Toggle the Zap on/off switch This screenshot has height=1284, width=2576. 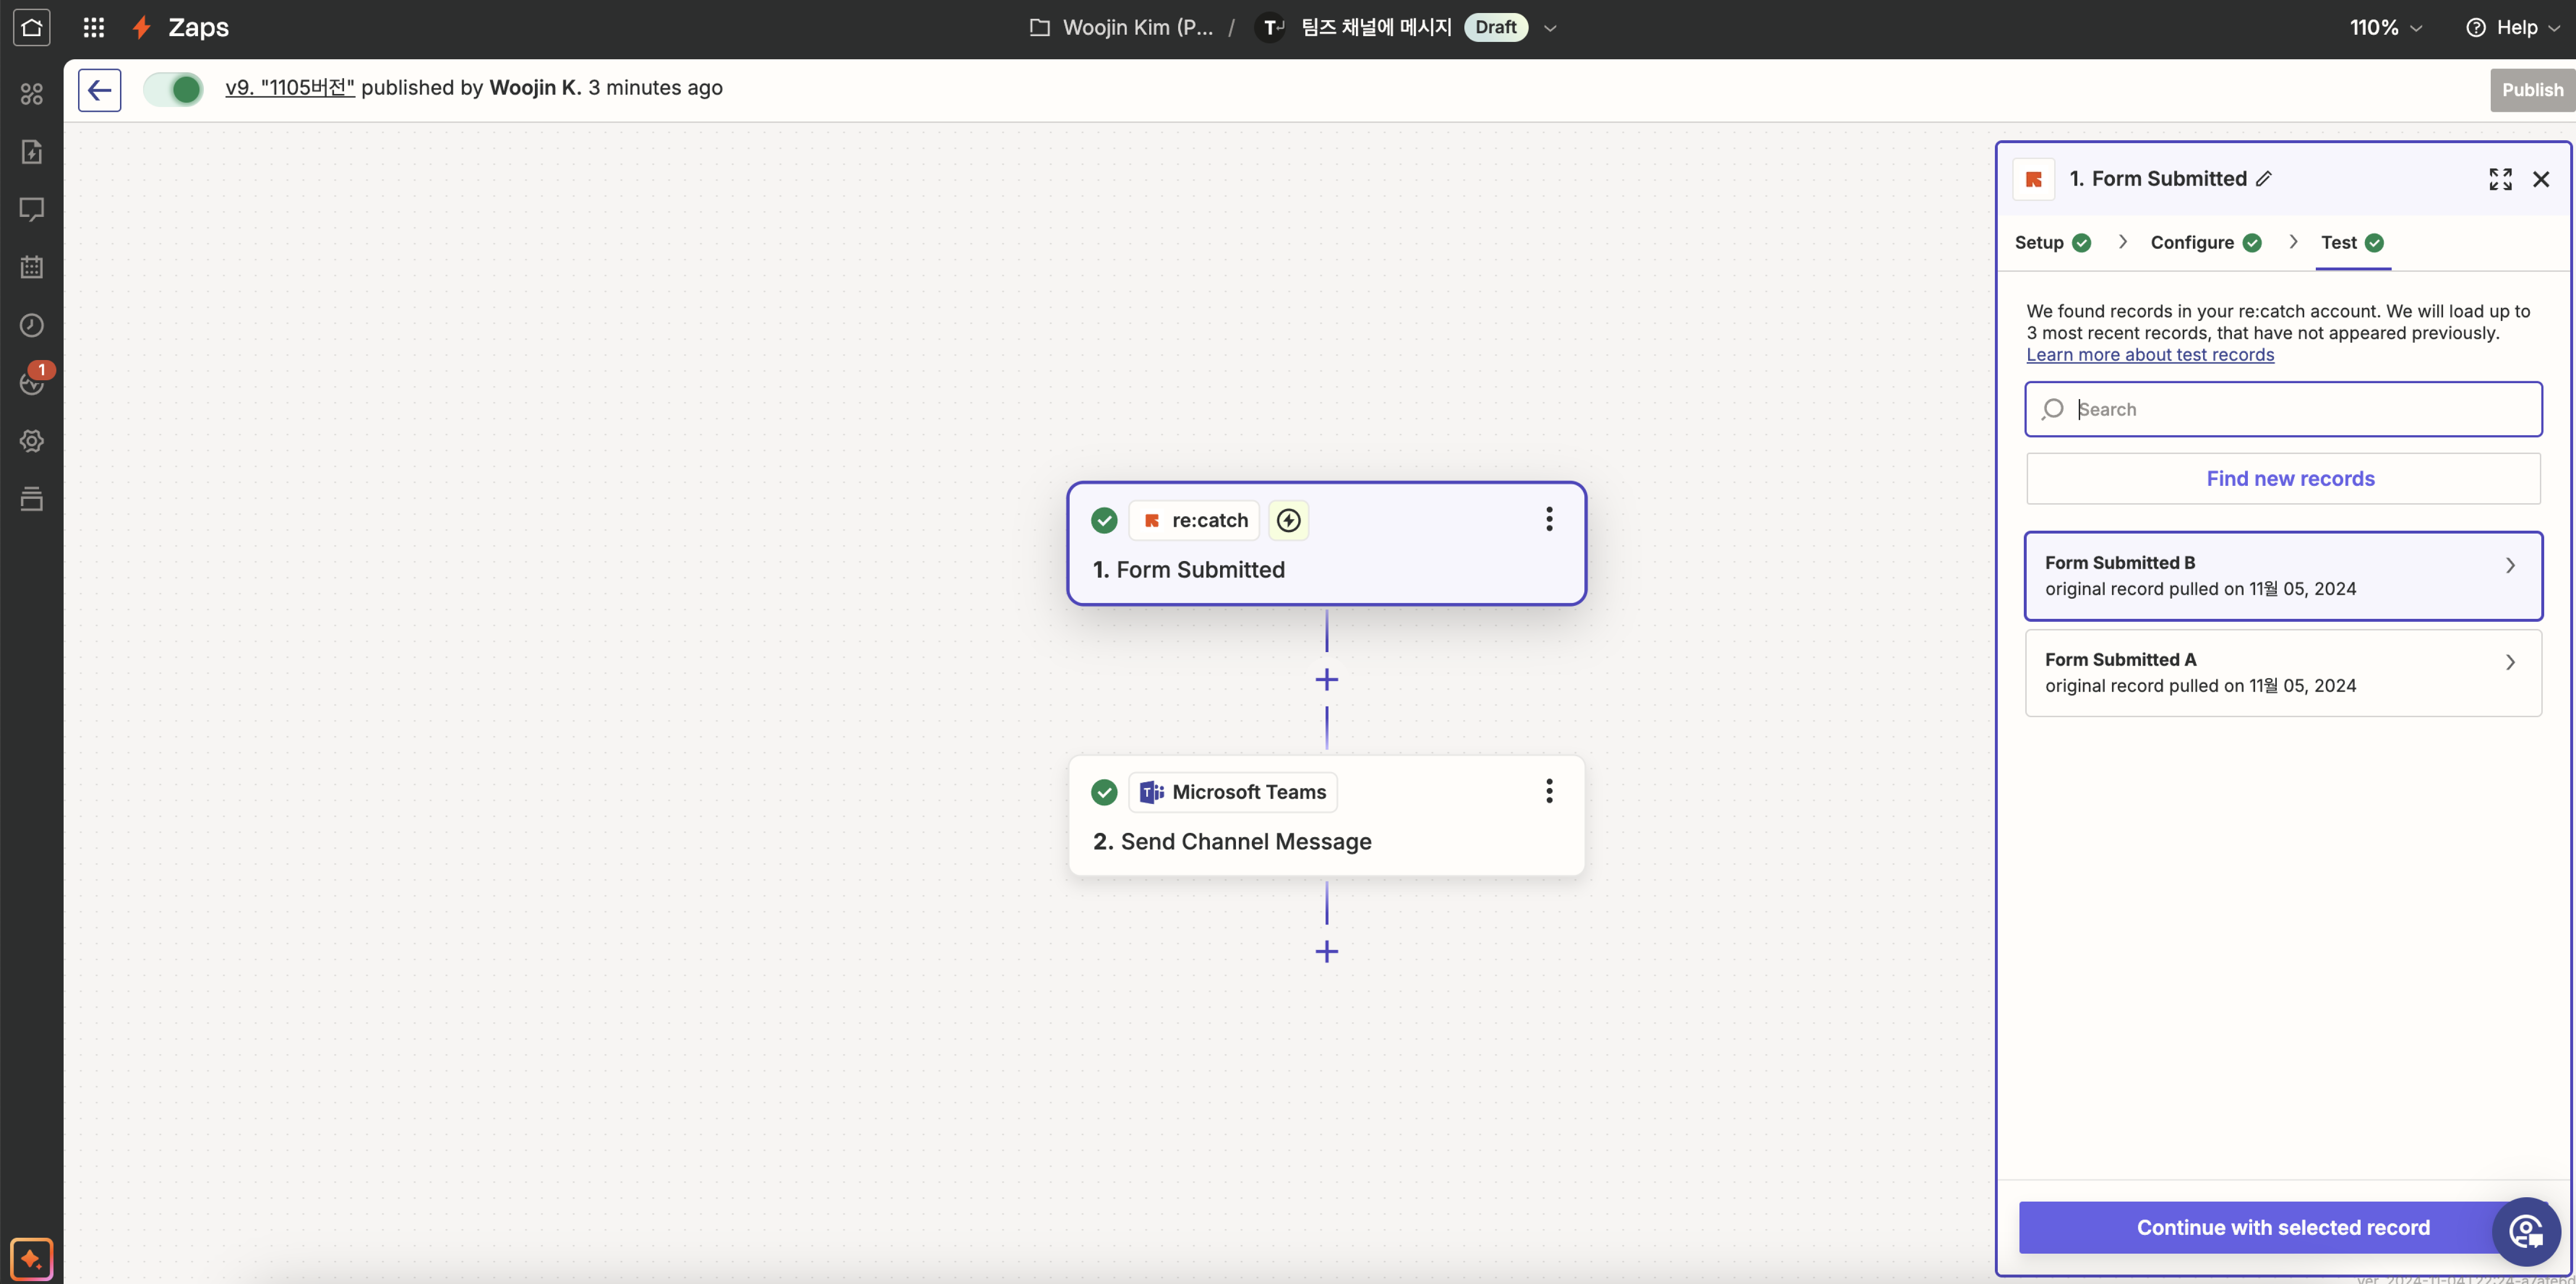(173, 90)
